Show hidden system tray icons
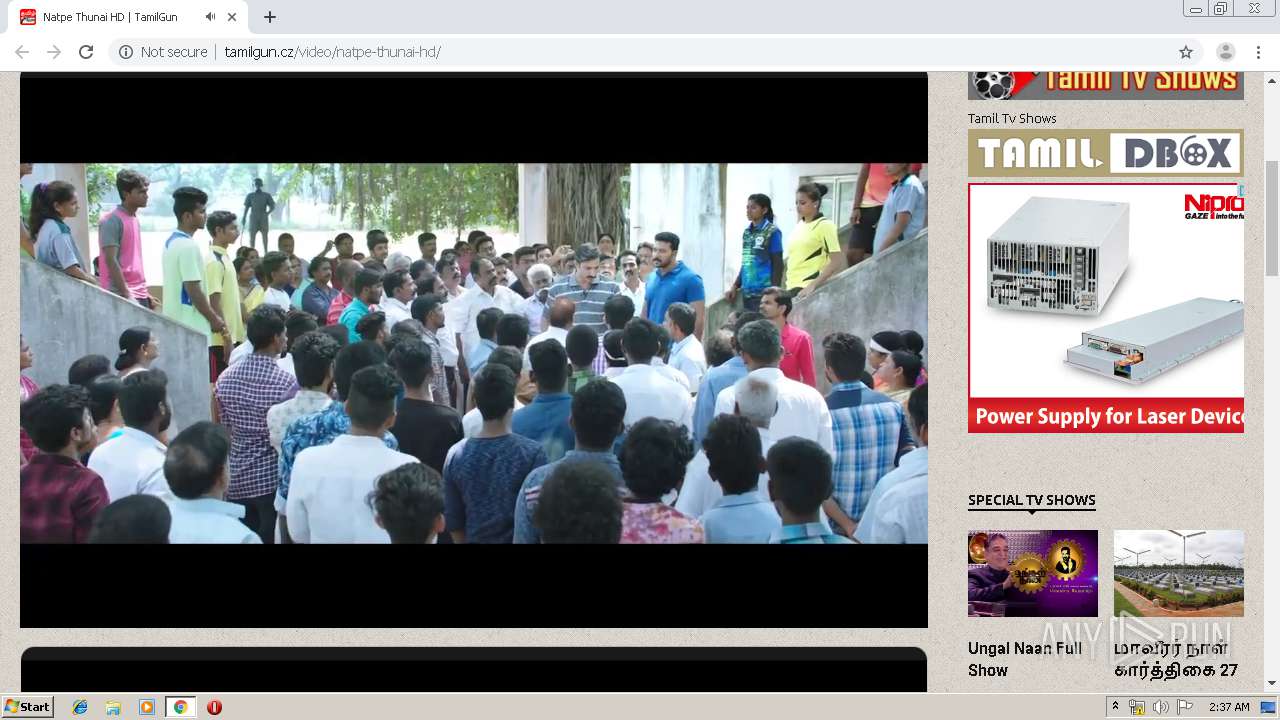The image size is (1280, 720). click(1115, 707)
